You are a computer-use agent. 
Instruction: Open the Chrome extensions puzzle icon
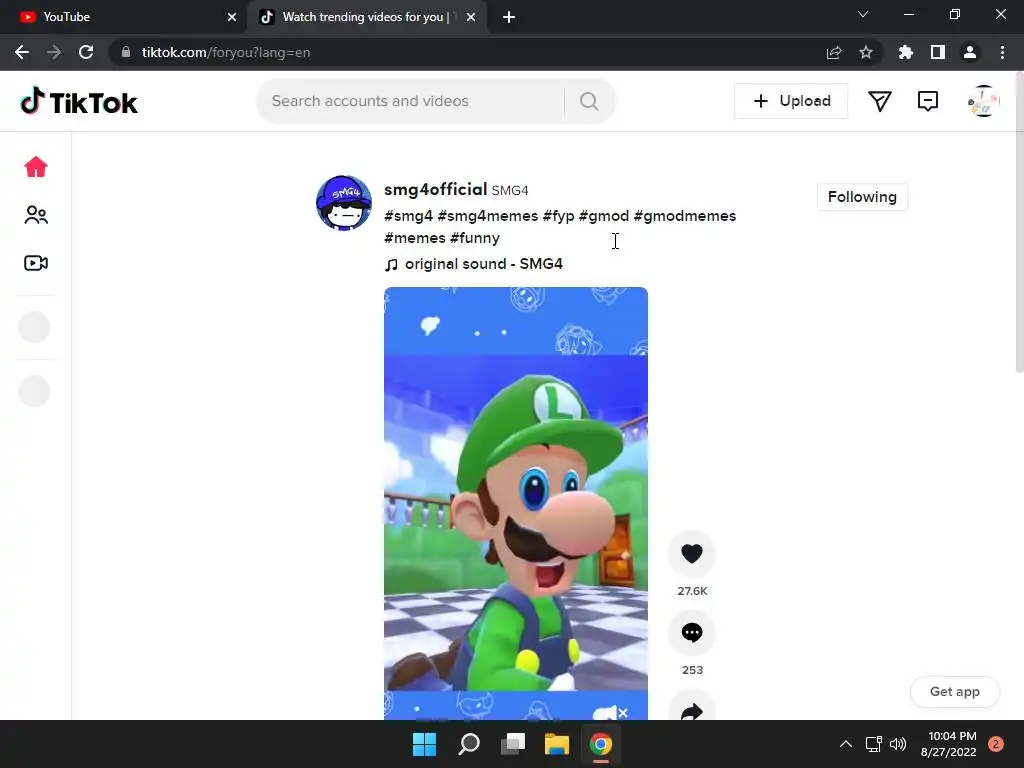click(906, 52)
